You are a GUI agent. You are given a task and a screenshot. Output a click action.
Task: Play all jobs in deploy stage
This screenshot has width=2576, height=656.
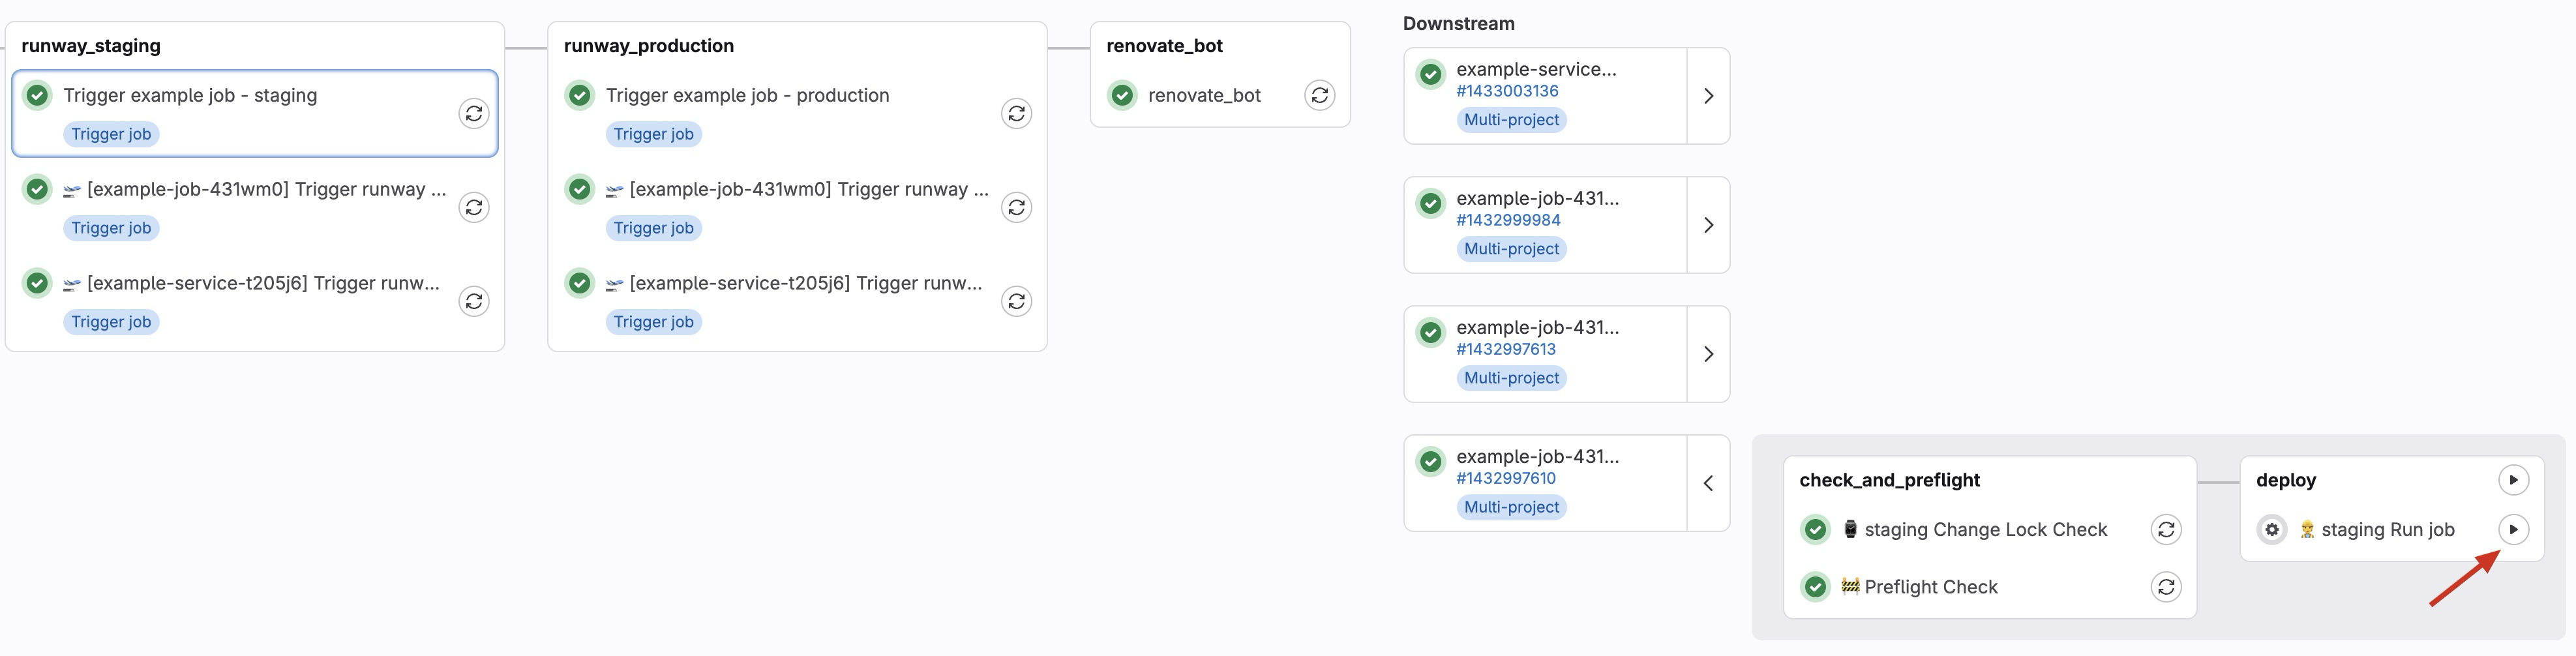2513,480
